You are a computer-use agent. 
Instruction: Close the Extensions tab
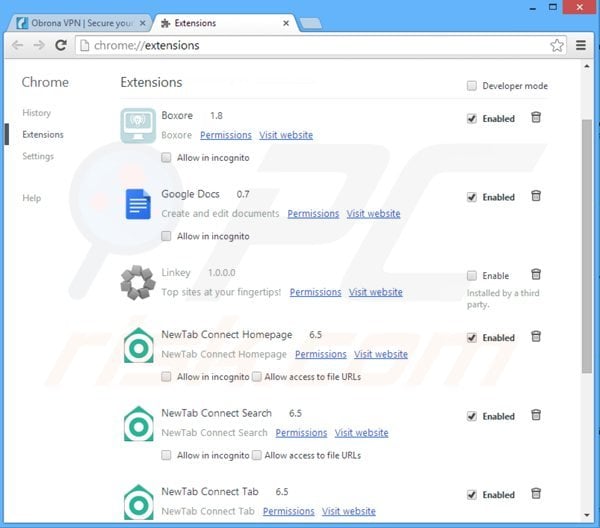[x=286, y=23]
